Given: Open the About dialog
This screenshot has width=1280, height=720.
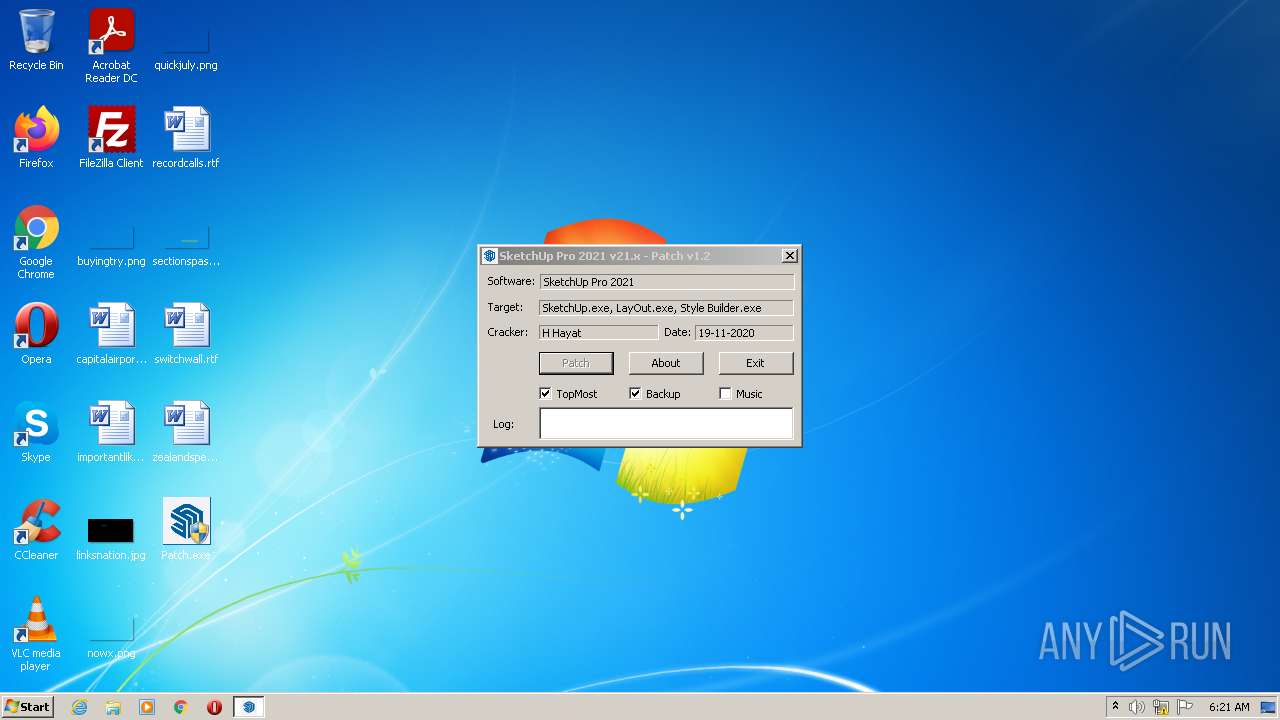Looking at the screenshot, I should point(666,363).
